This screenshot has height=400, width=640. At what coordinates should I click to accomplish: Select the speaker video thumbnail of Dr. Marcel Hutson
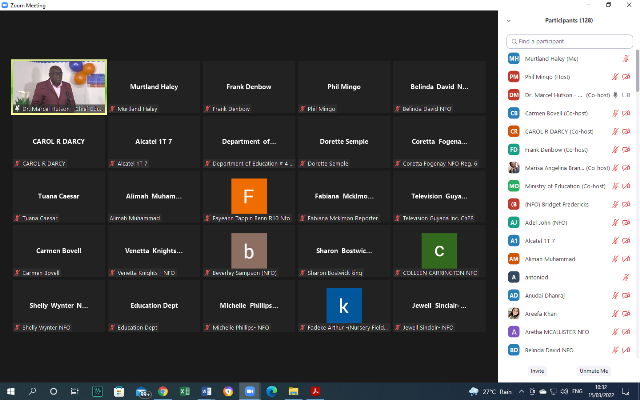[58, 87]
